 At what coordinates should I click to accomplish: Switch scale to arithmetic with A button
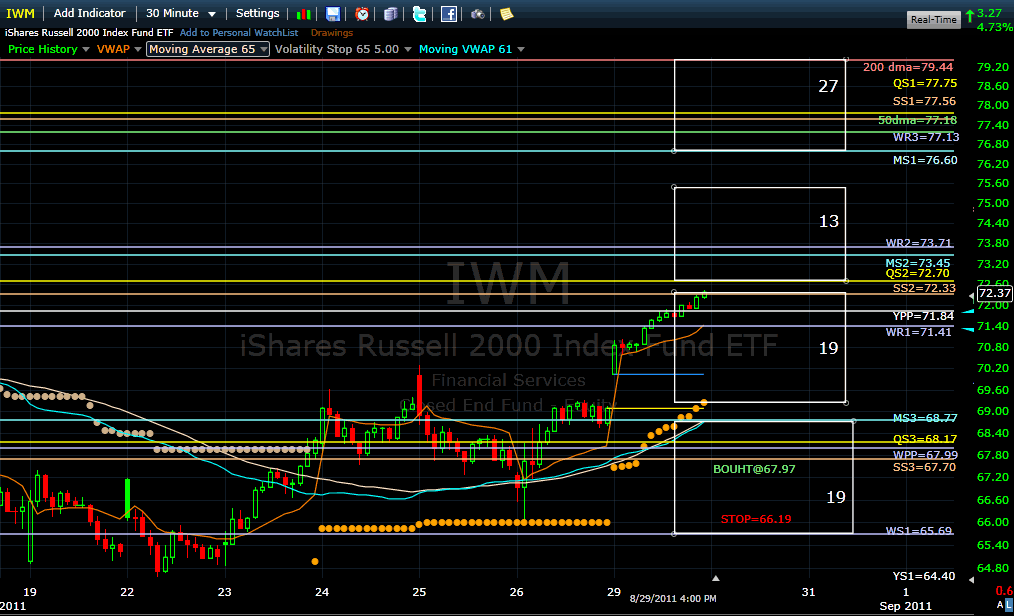point(1000,604)
